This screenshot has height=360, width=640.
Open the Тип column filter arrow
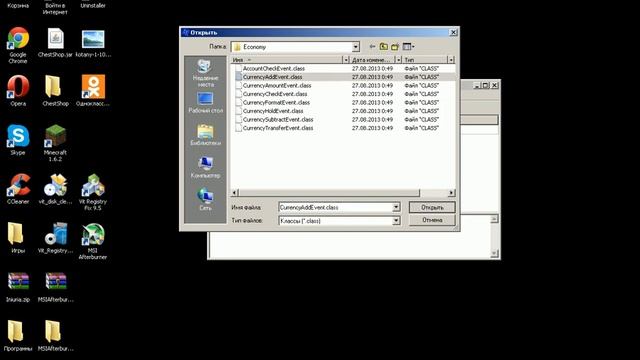(451, 60)
